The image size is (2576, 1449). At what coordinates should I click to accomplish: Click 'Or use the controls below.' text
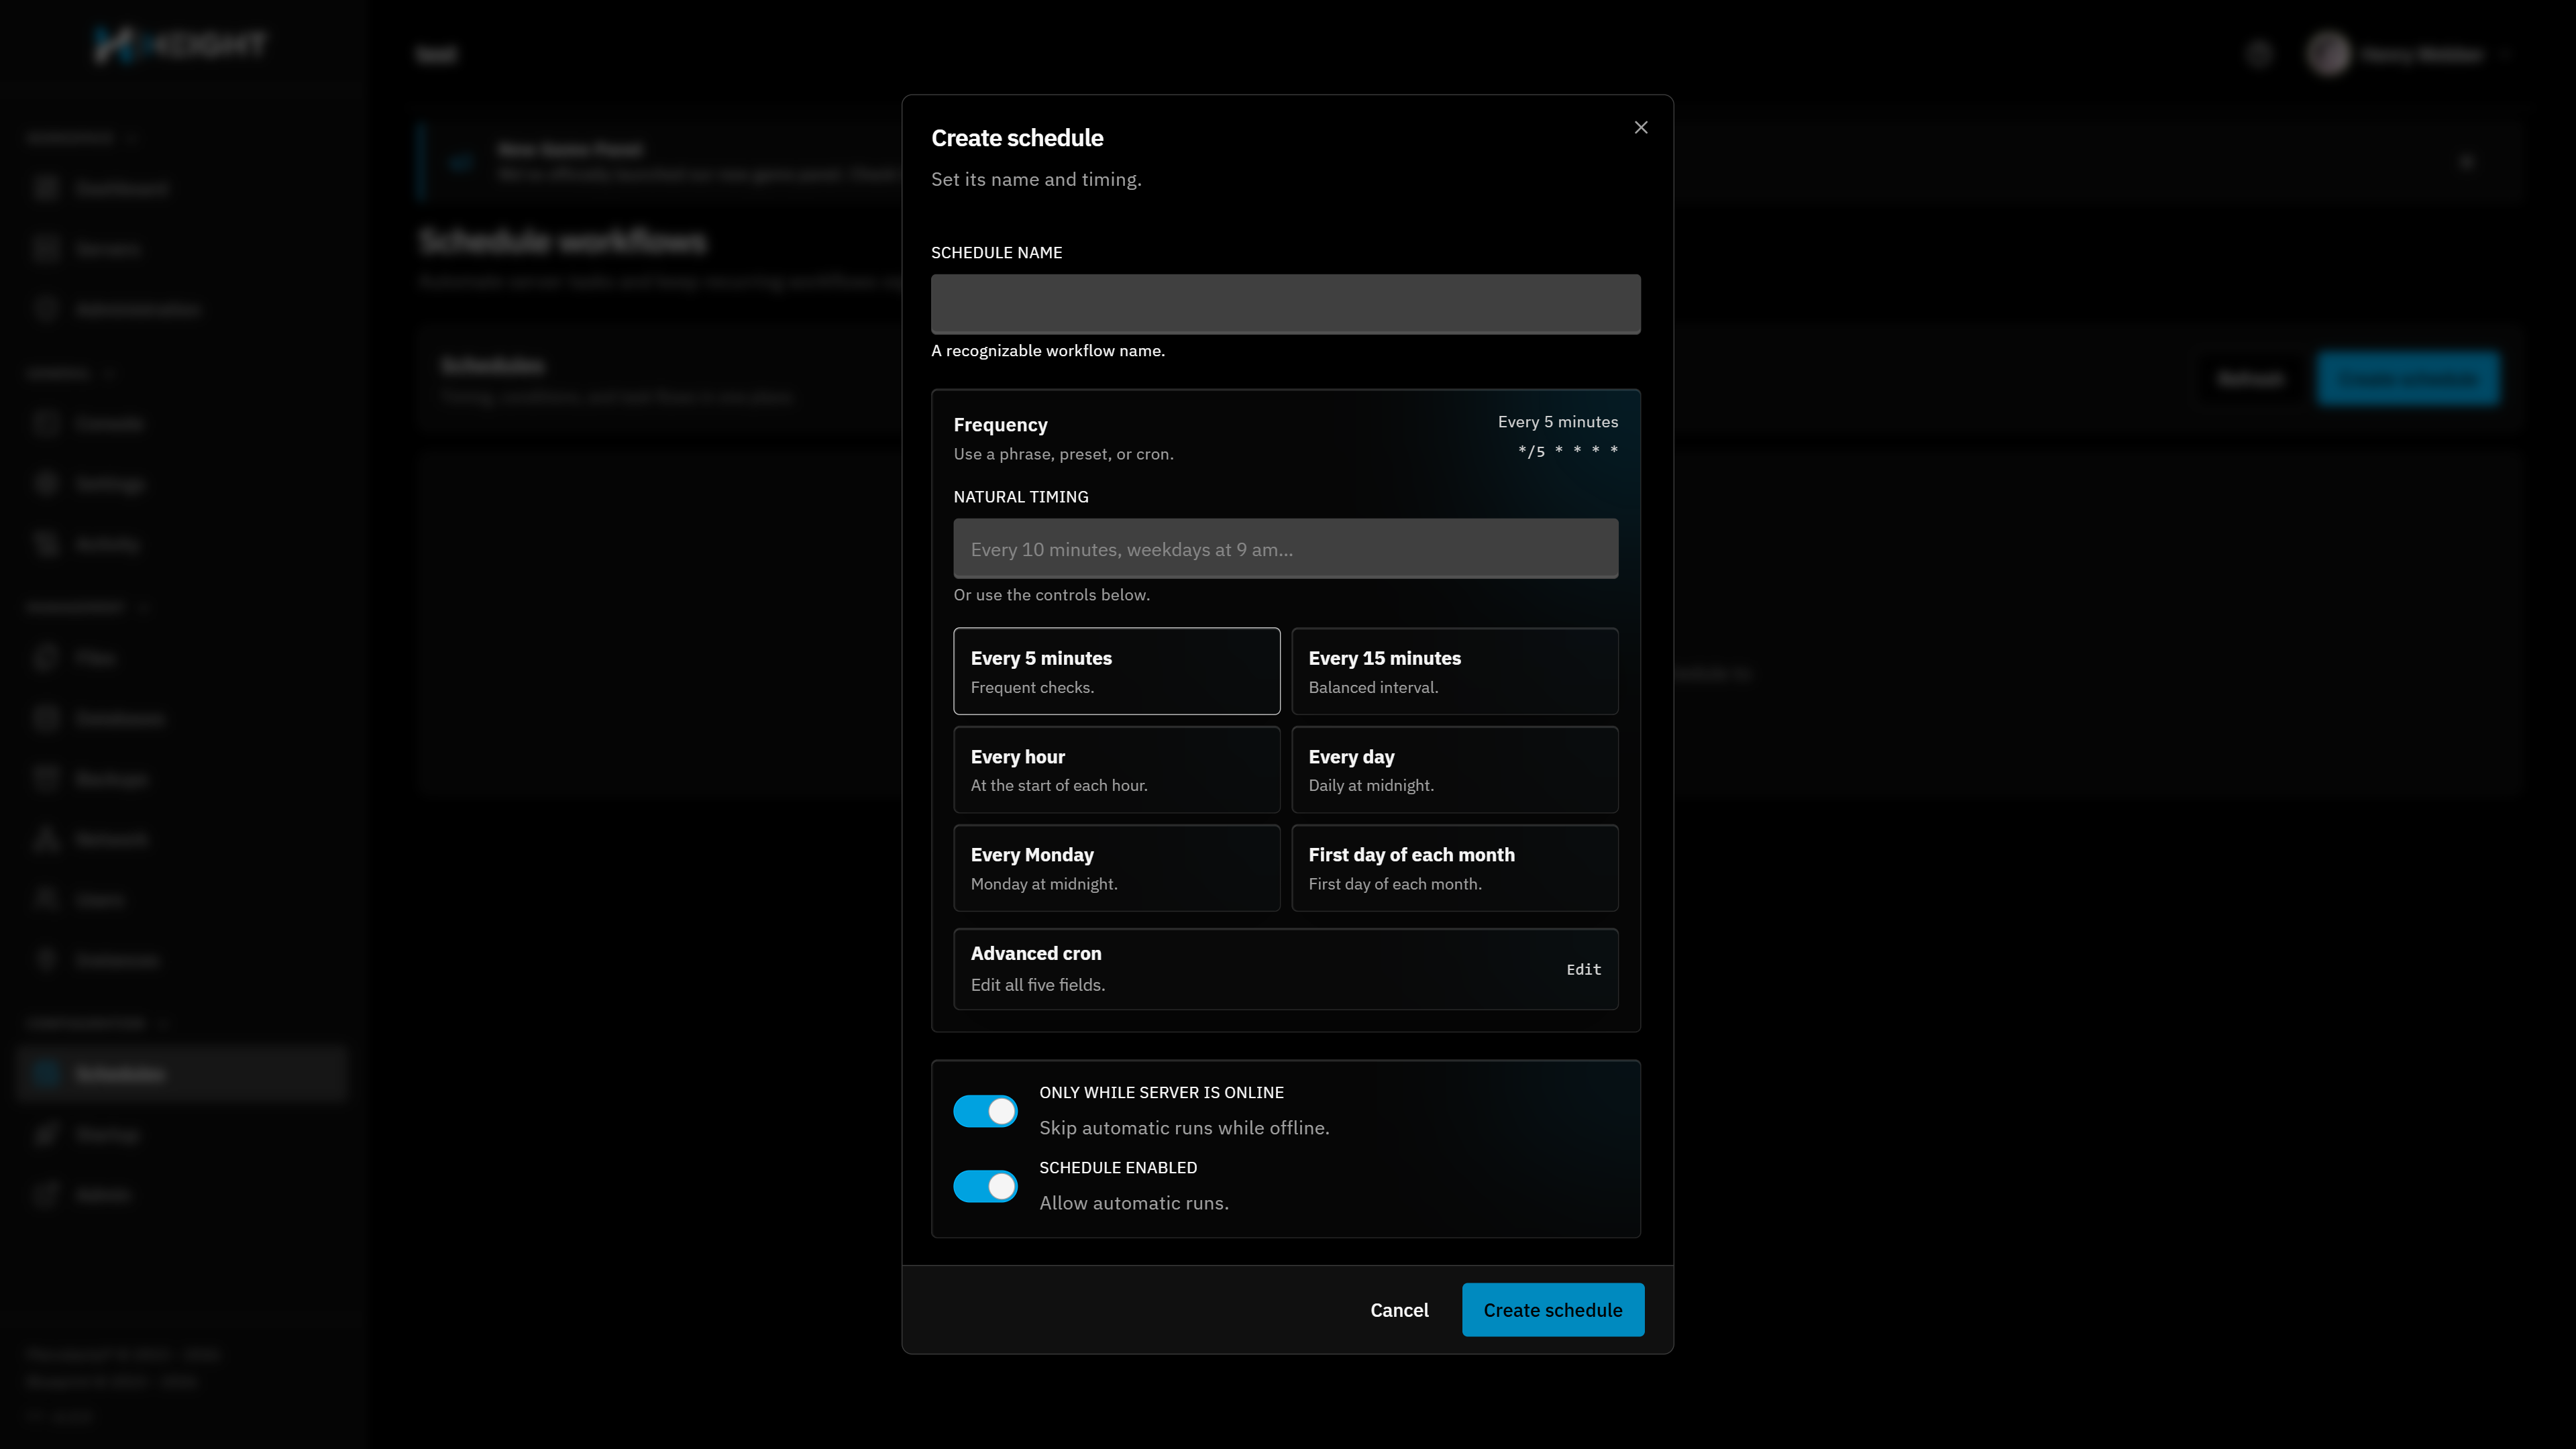1051,595
